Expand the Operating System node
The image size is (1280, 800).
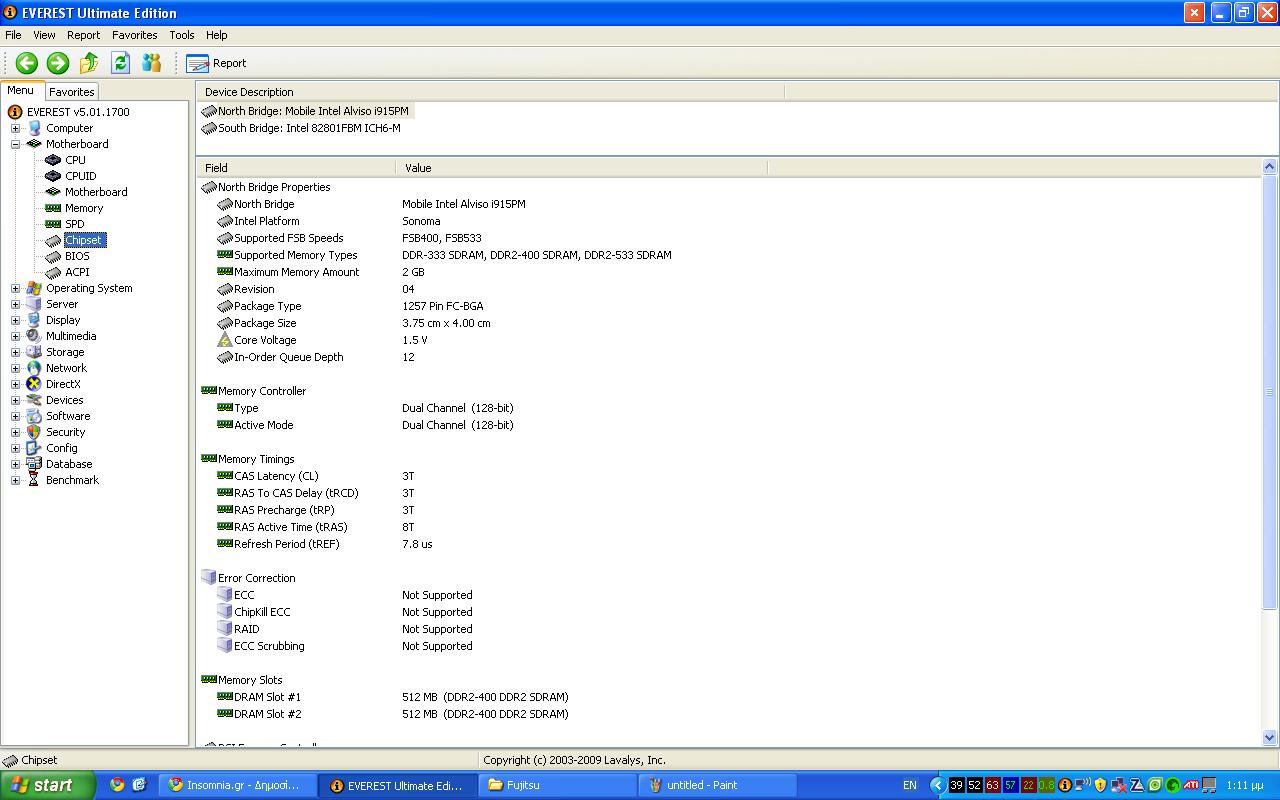click(15, 288)
